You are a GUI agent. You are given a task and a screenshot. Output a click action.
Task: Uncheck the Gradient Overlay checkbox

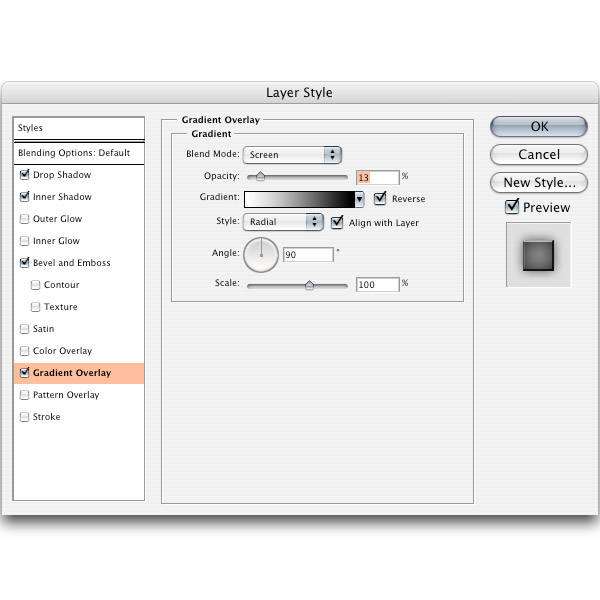[24, 373]
